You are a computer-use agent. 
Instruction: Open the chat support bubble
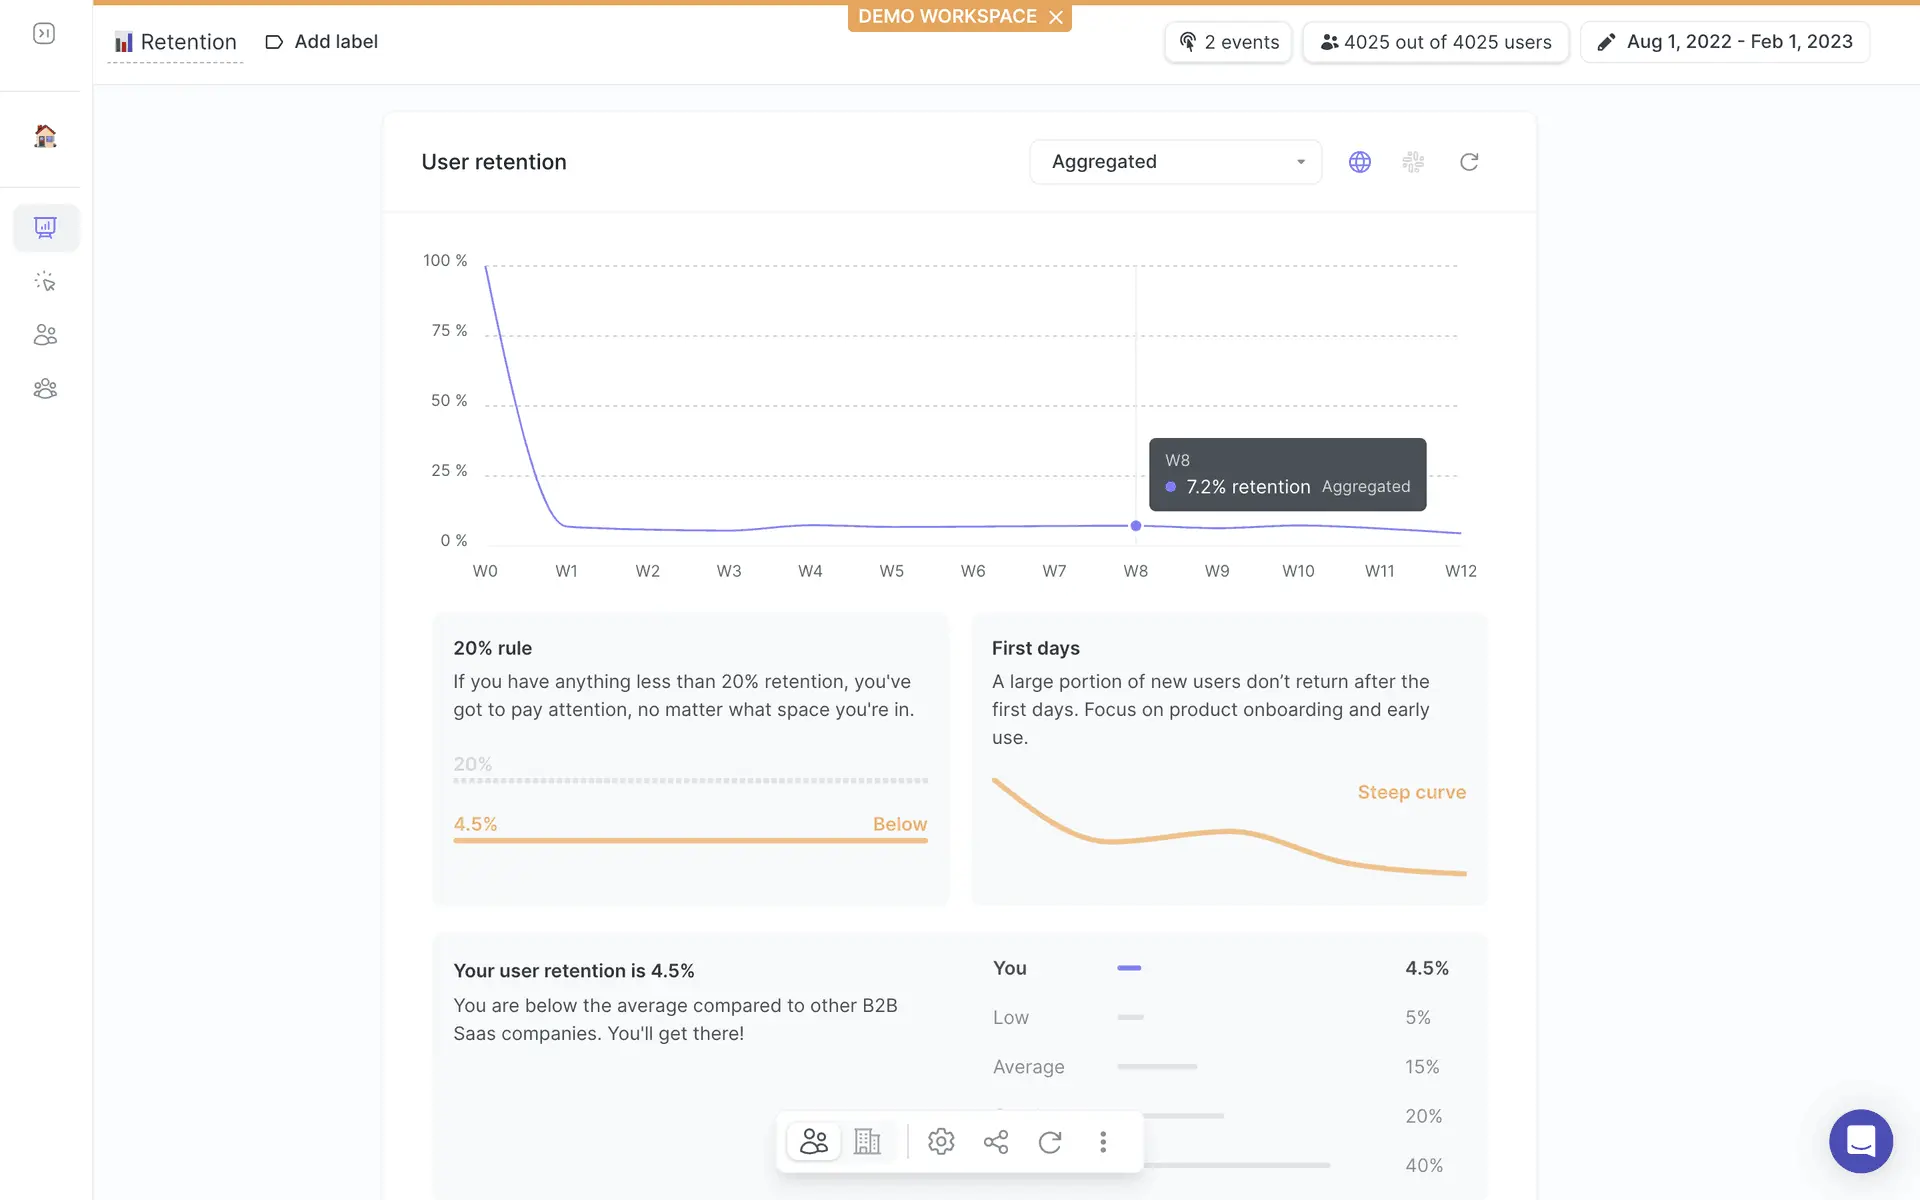[1860, 1141]
